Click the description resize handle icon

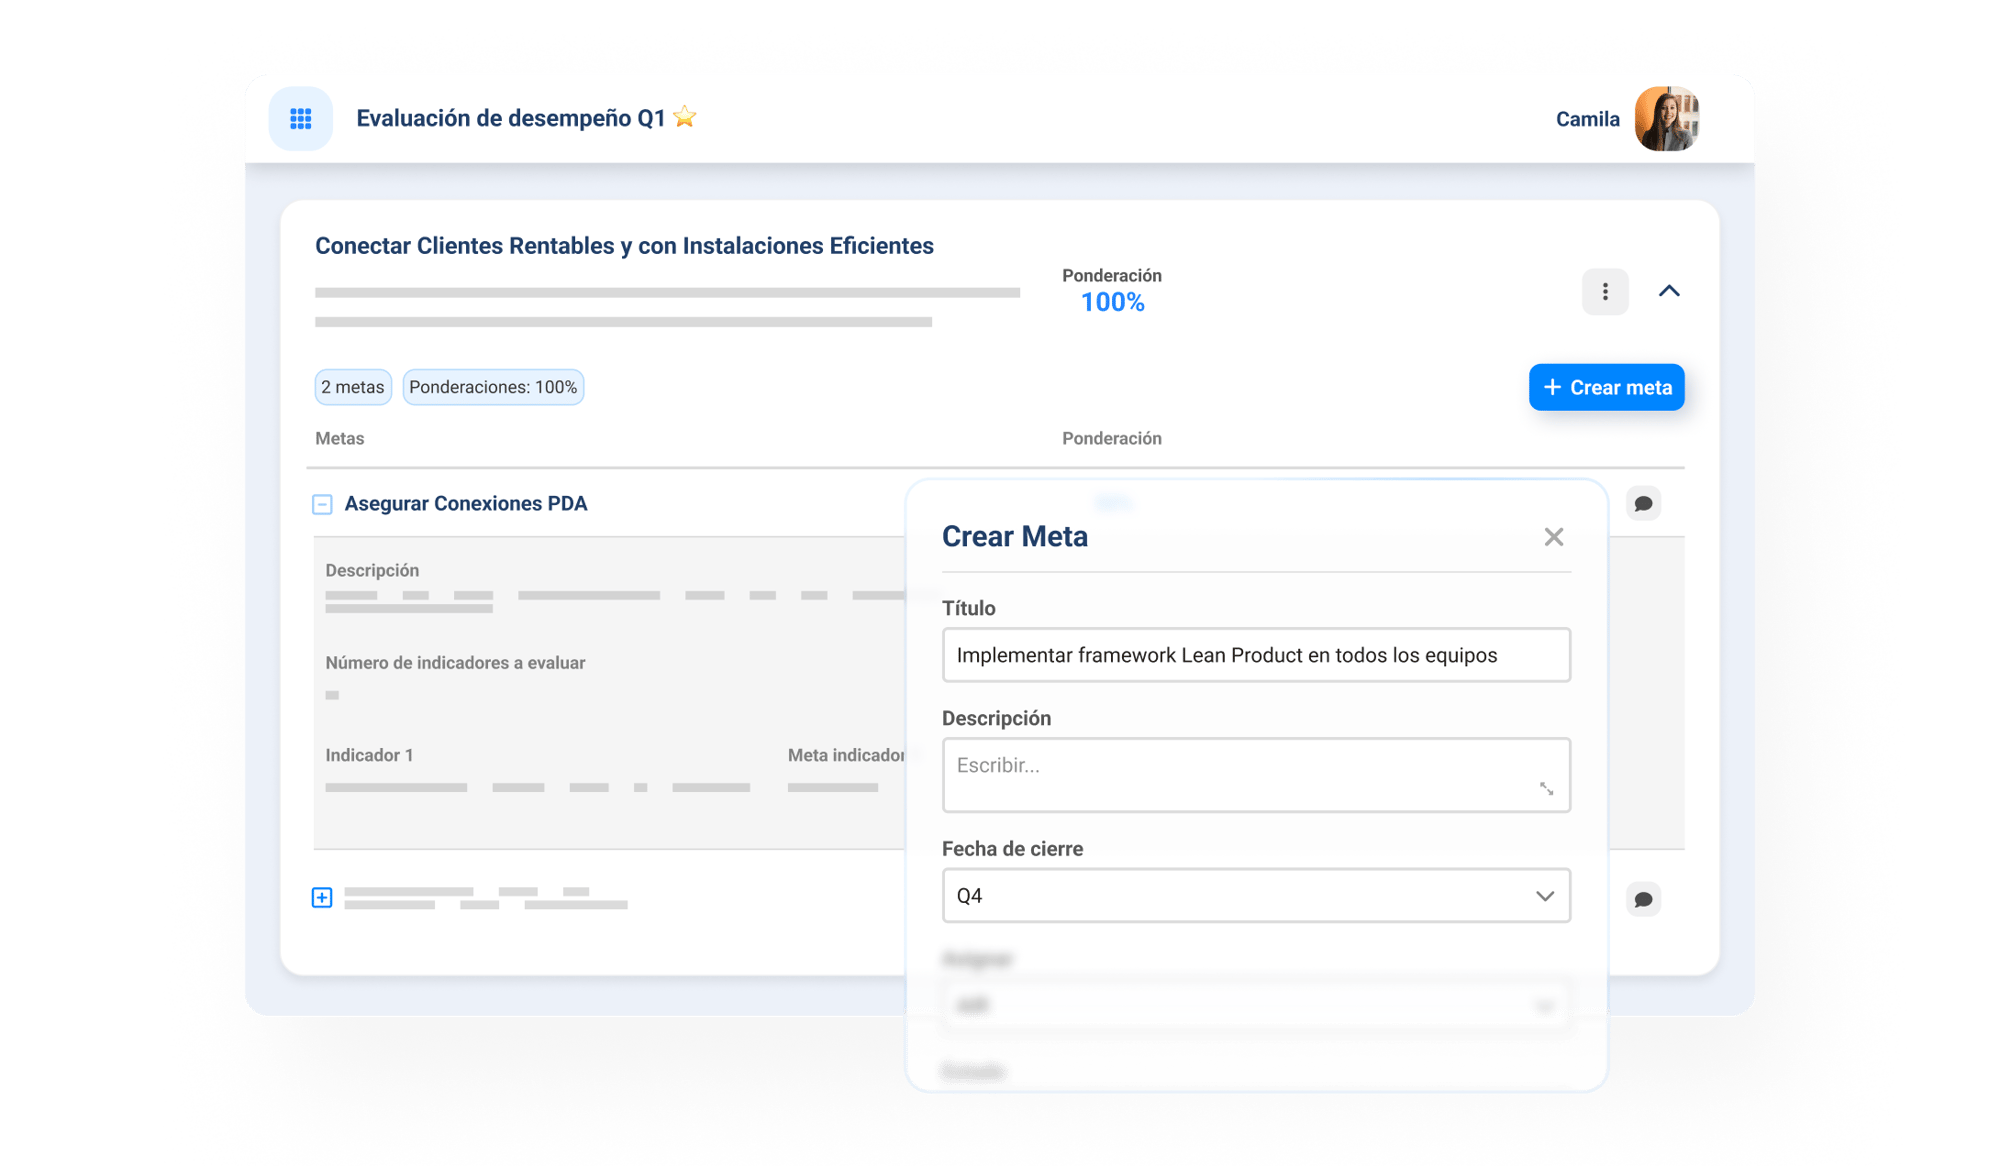(x=1546, y=789)
